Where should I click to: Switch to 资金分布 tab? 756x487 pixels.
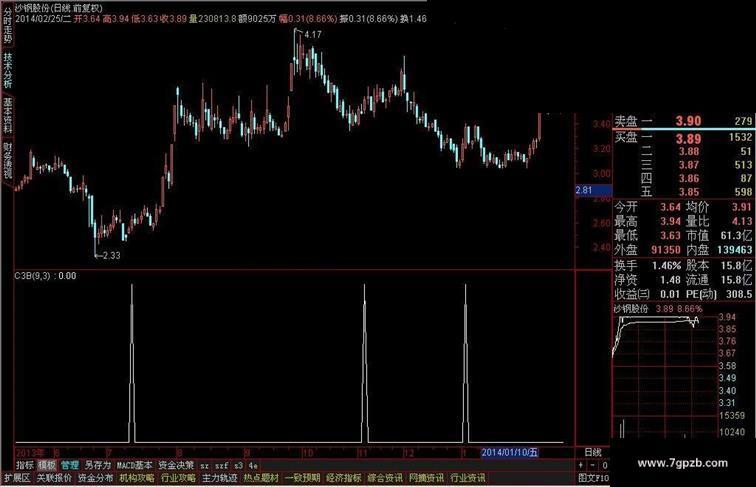(95, 478)
